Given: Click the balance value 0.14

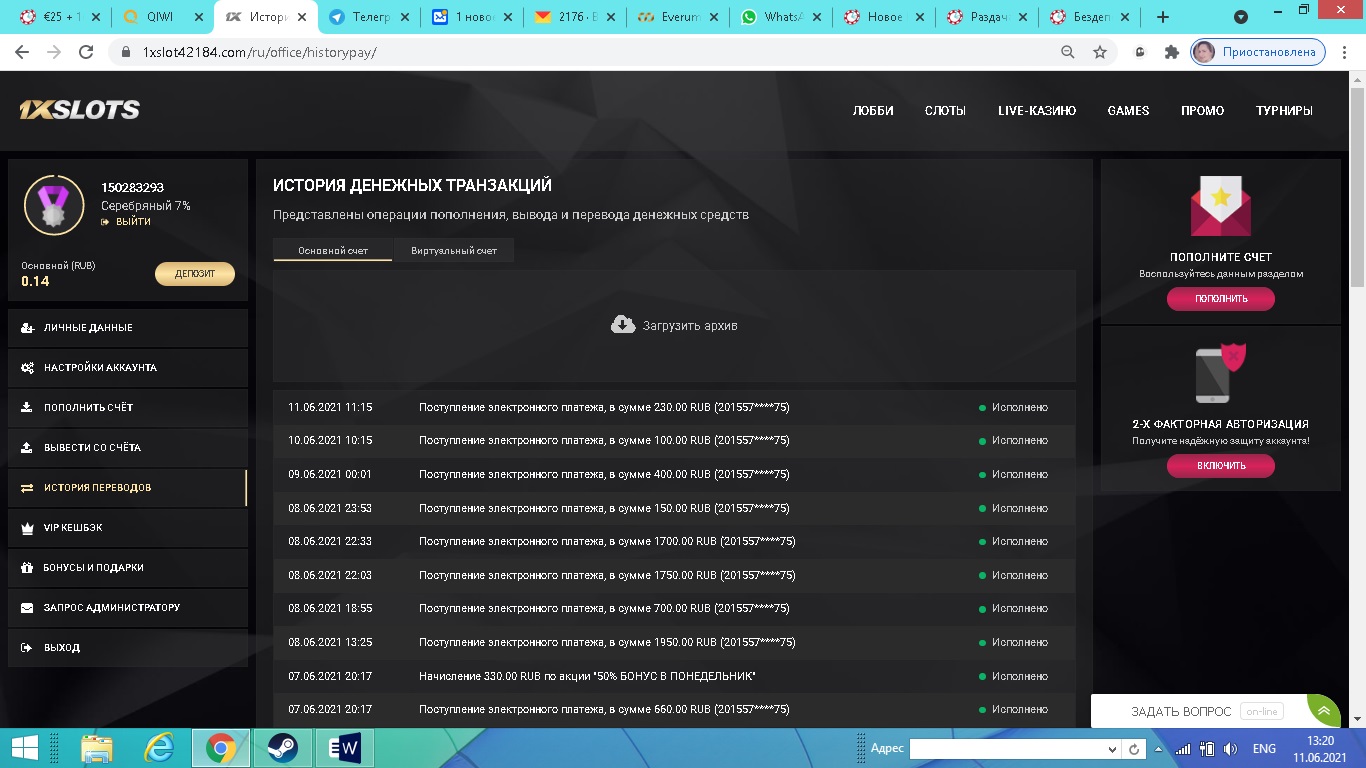Looking at the screenshot, I should pos(35,281).
